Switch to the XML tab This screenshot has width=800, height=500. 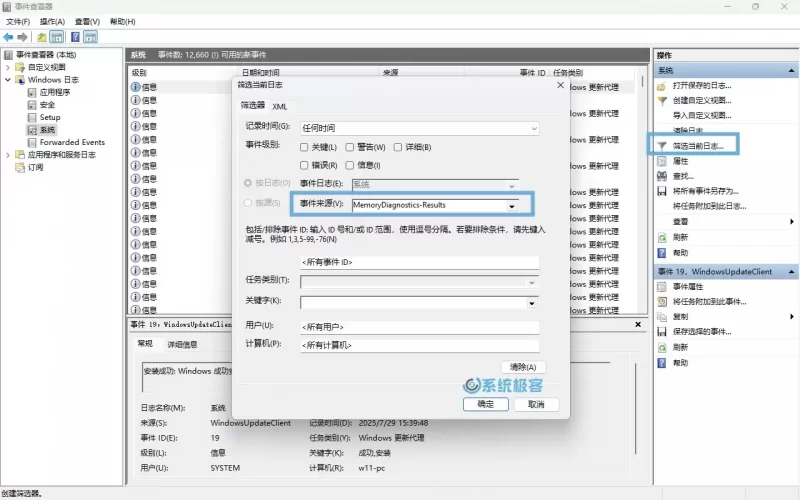(x=279, y=106)
